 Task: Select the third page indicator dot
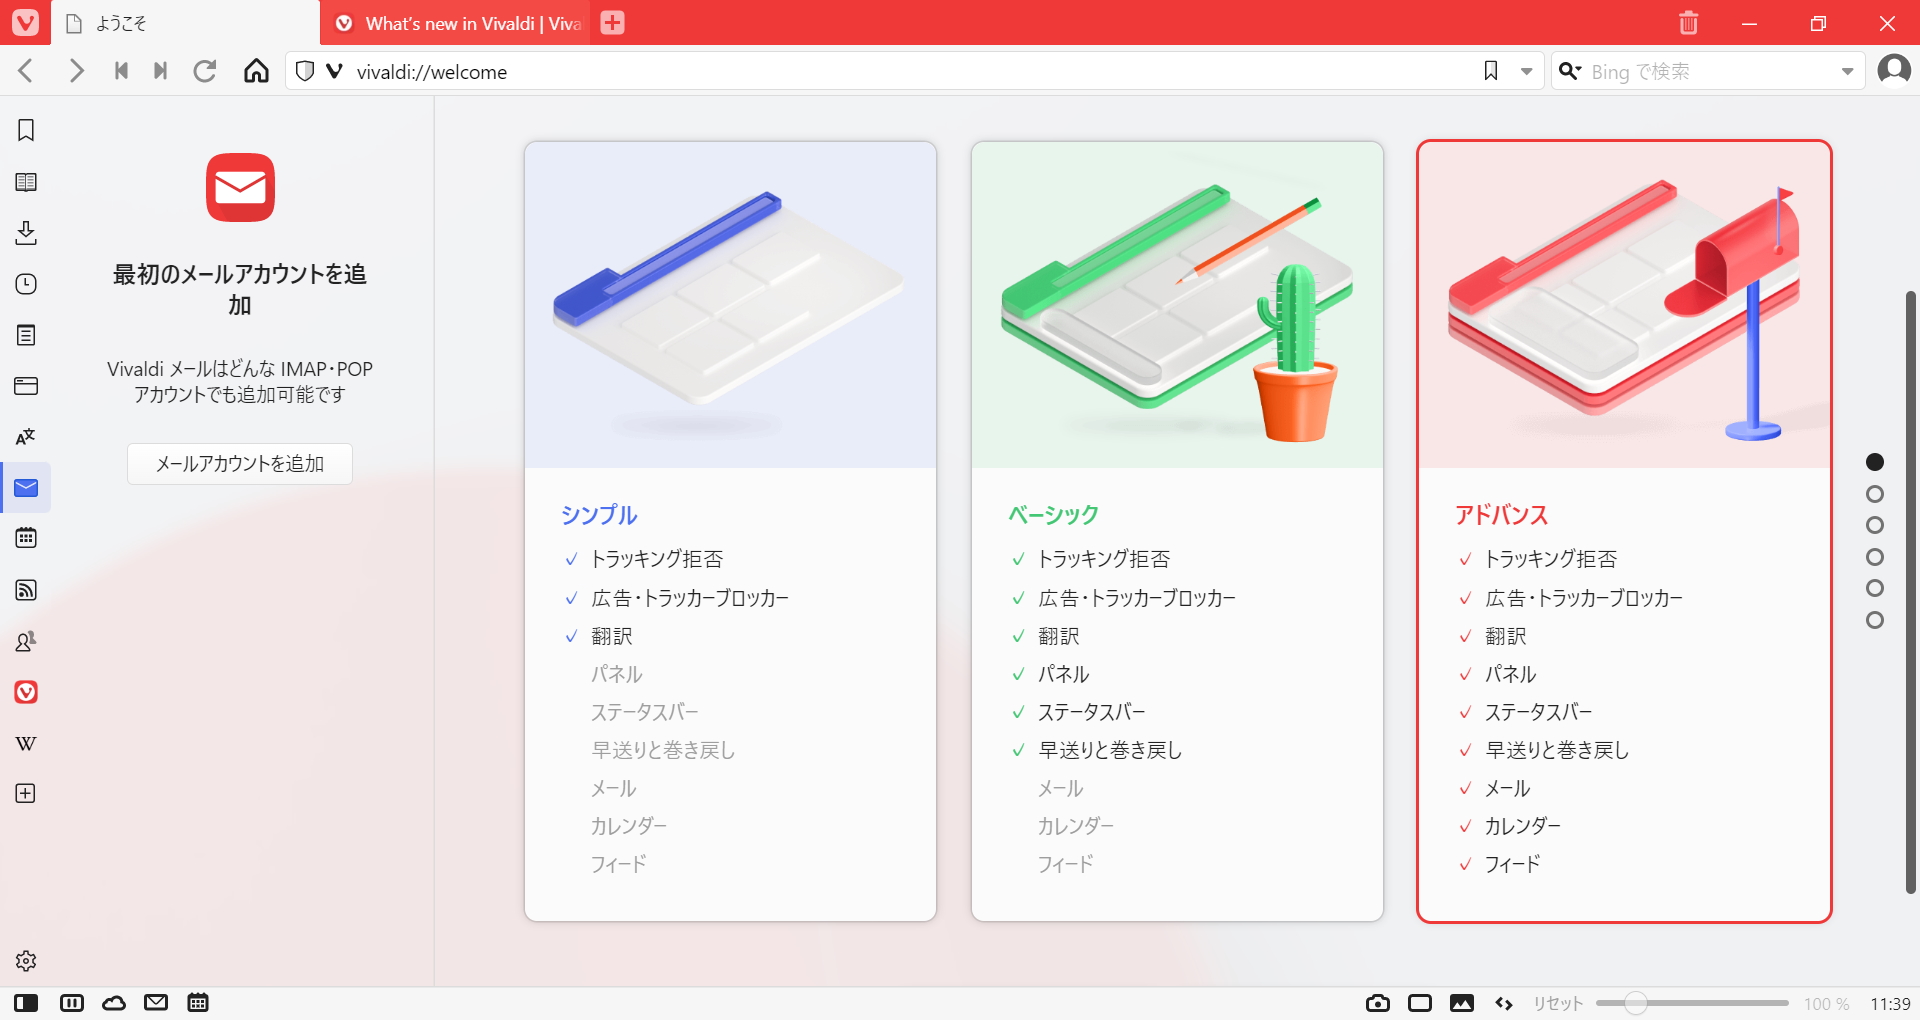1875,525
